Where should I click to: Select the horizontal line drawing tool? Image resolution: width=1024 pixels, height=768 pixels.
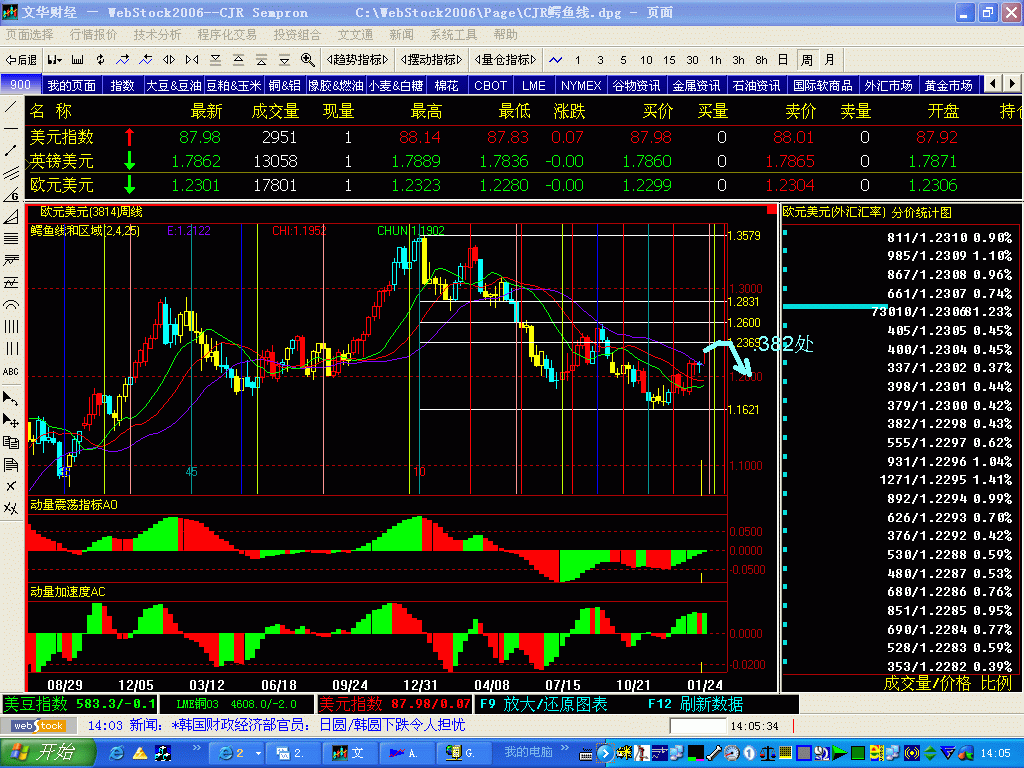[x=11, y=129]
